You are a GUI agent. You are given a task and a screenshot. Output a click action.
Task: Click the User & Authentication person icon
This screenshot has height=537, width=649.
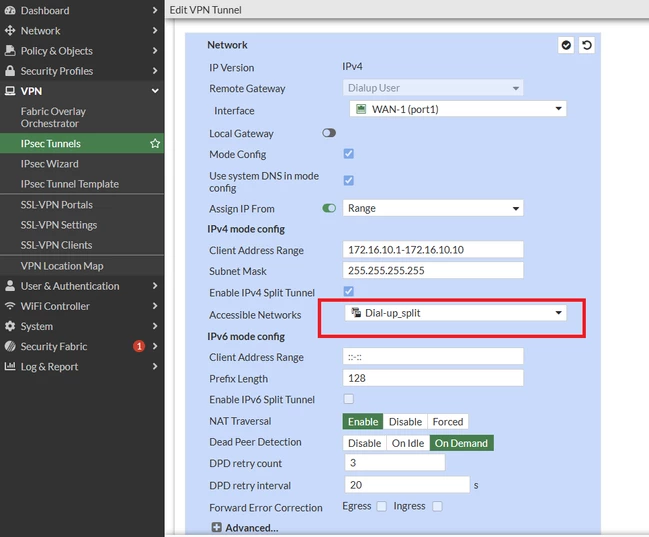pos(10,286)
